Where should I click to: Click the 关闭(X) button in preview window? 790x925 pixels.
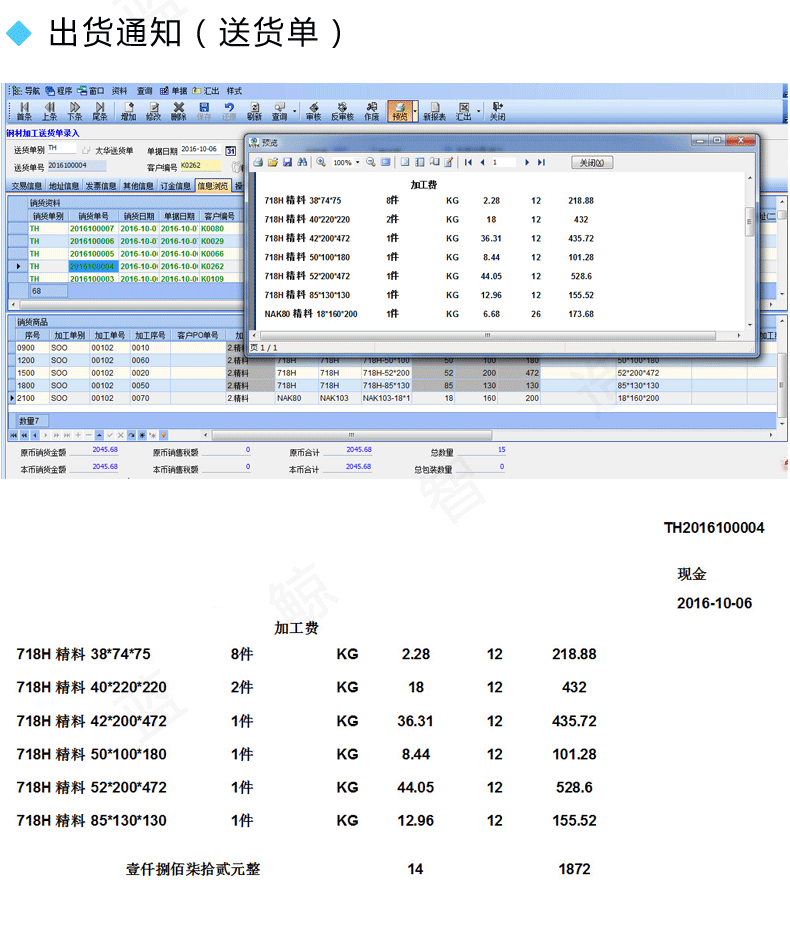click(592, 162)
